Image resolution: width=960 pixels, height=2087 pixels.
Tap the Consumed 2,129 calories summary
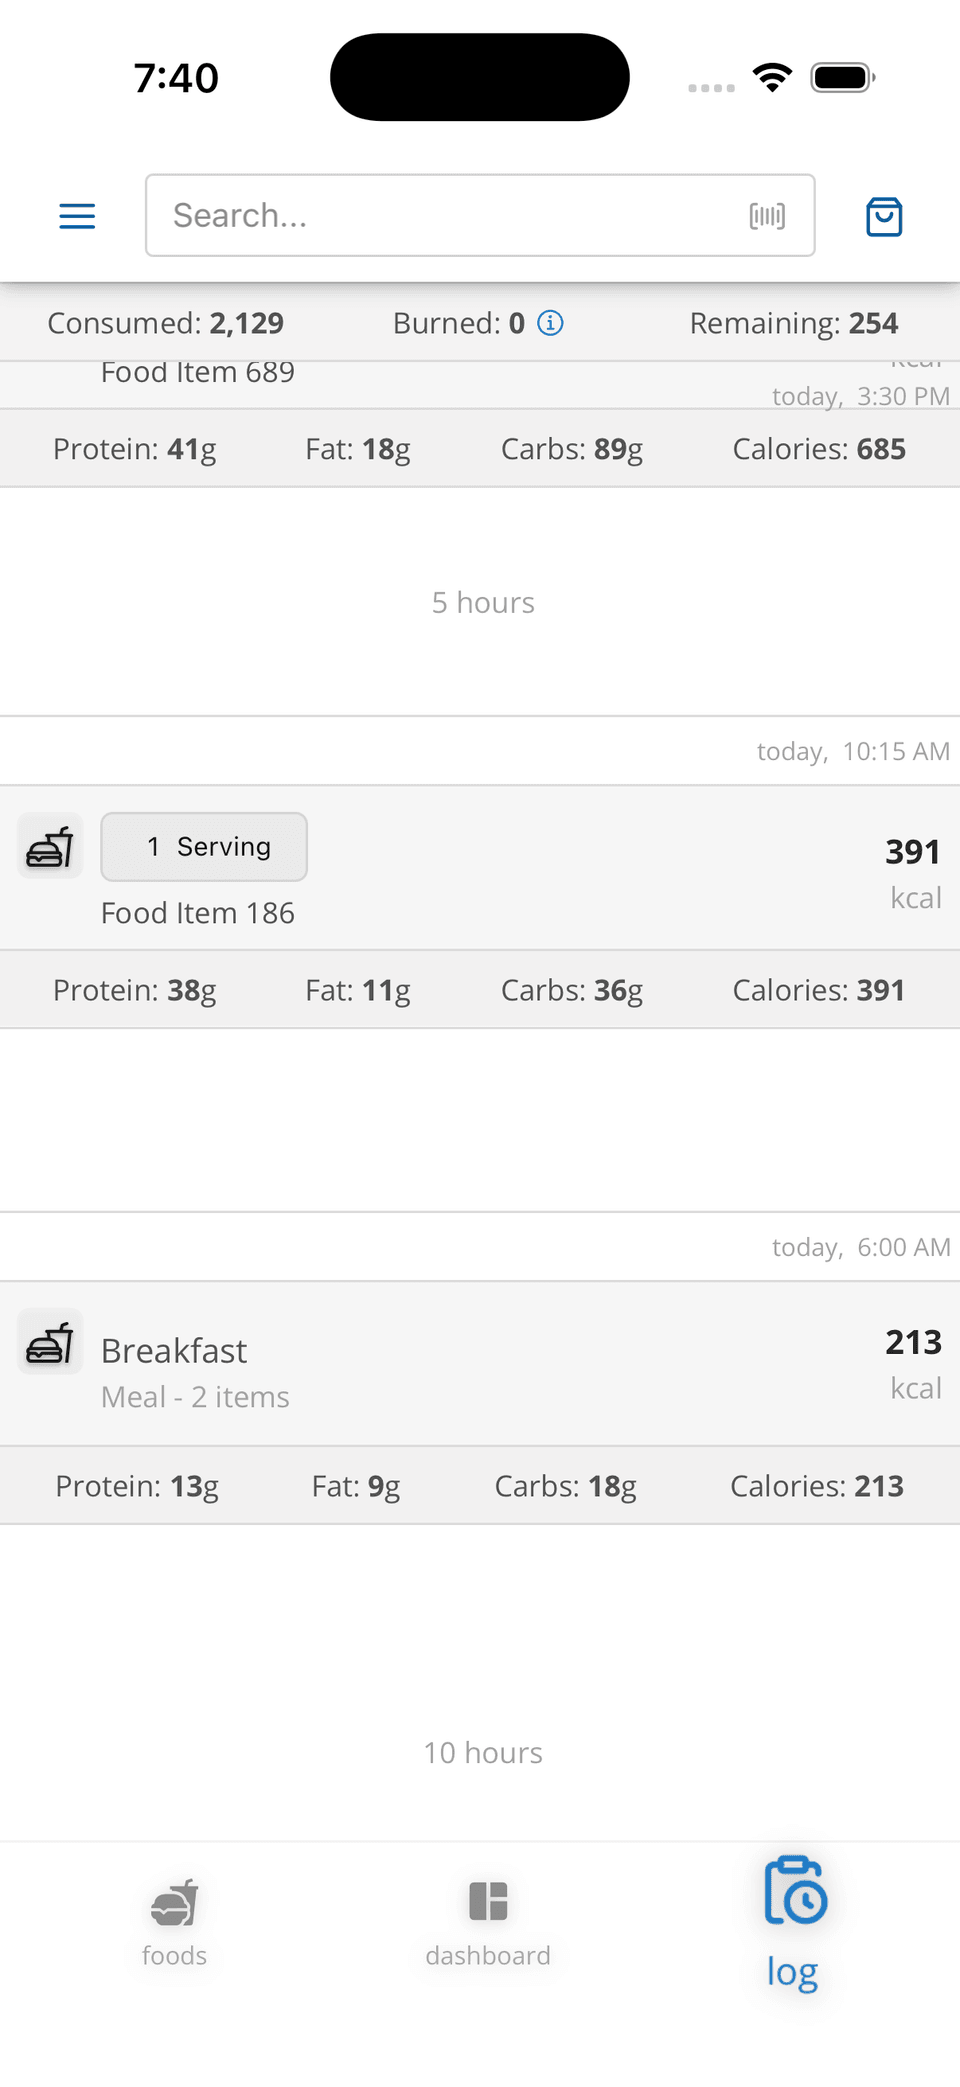click(x=166, y=323)
